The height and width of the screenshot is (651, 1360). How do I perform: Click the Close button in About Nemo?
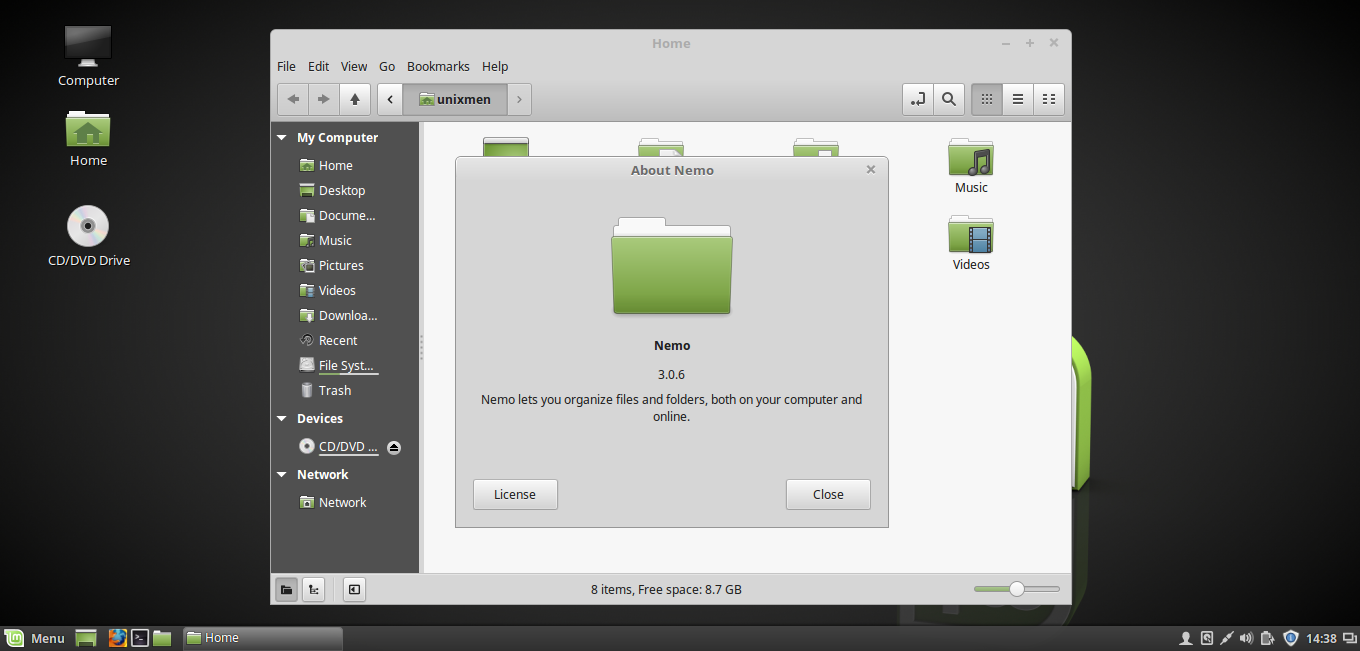(828, 494)
